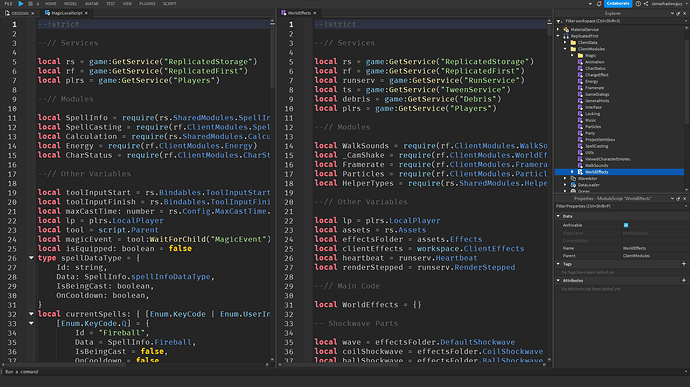Click the Collaborate button
Viewport: 690px width, 387px height.
[618, 4]
